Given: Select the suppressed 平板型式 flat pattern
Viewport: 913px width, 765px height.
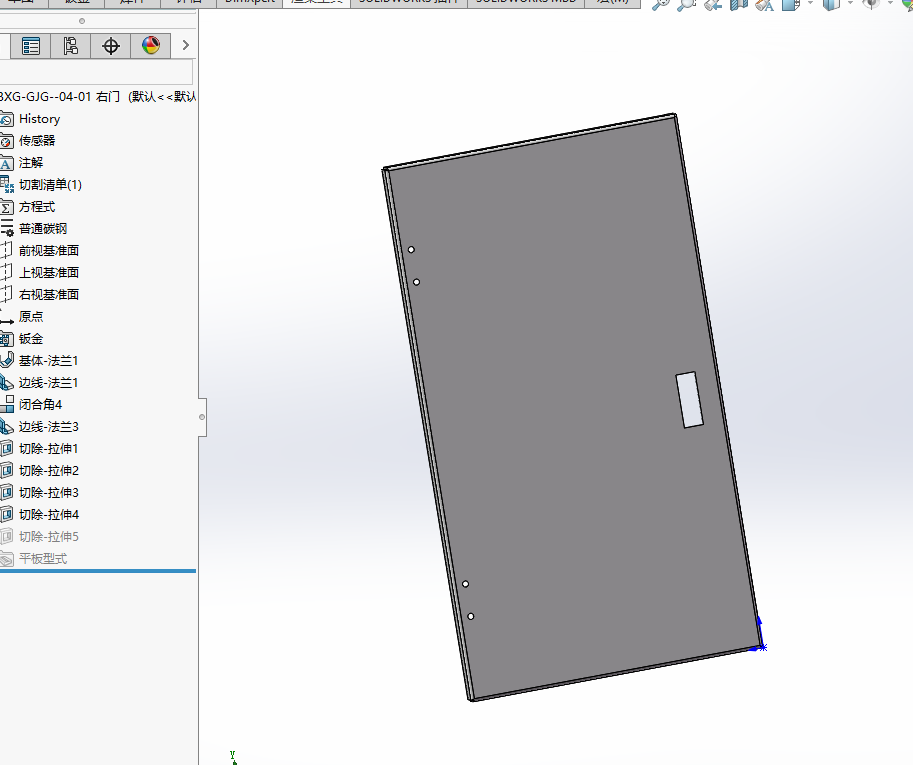Looking at the screenshot, I should (x=43, y=559).
